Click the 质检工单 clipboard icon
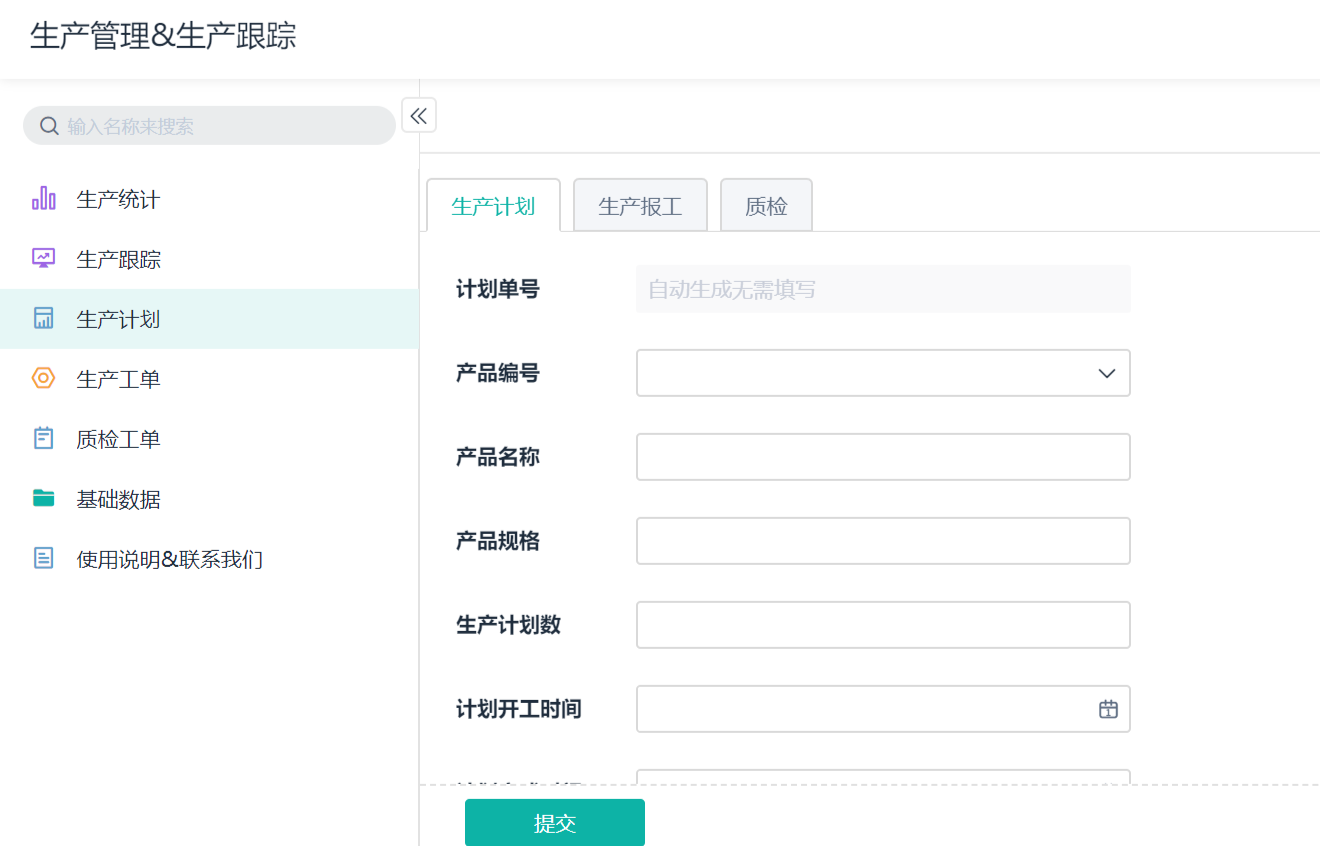Viewport: 1320px width, 846px height. (43, 439)
